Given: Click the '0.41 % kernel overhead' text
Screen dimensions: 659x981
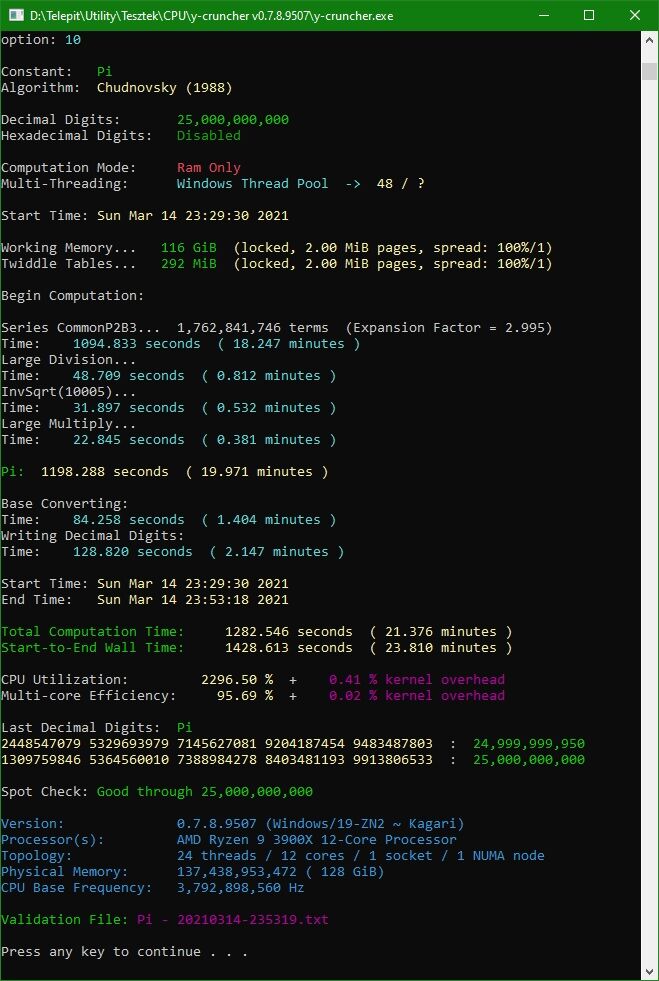Looking at the screenshot, I should tap(417, 680).
